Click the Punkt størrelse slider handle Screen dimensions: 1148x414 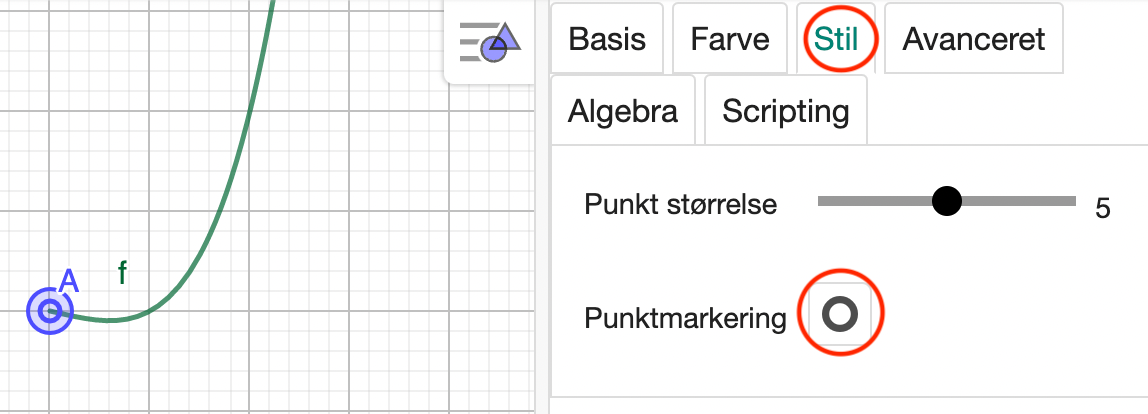947,201
